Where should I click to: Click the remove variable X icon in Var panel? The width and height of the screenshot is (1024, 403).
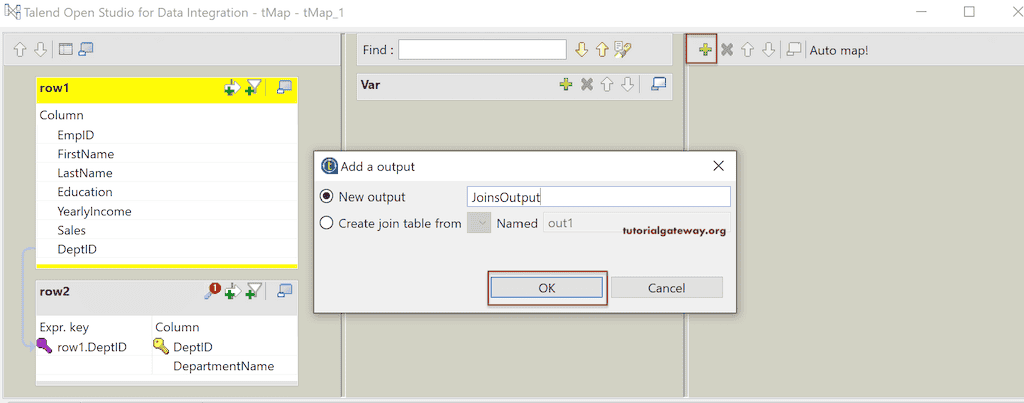587,85
